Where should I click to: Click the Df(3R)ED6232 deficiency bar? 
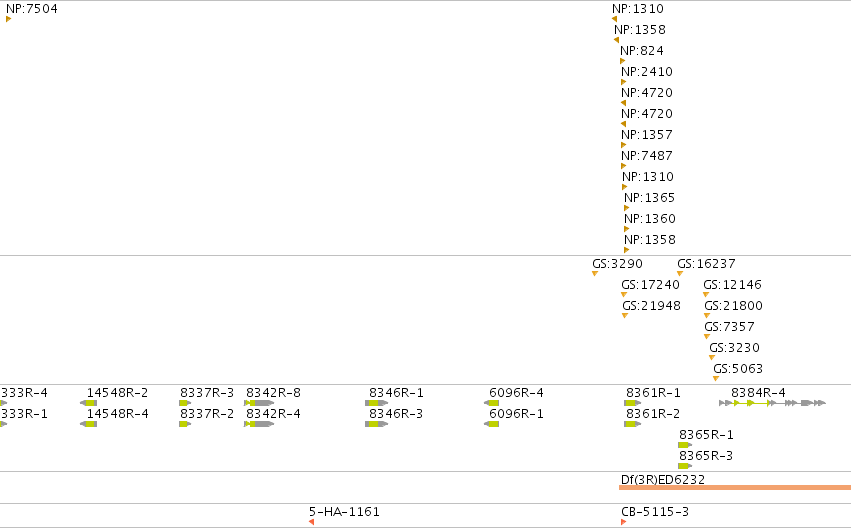click(735, 487)
